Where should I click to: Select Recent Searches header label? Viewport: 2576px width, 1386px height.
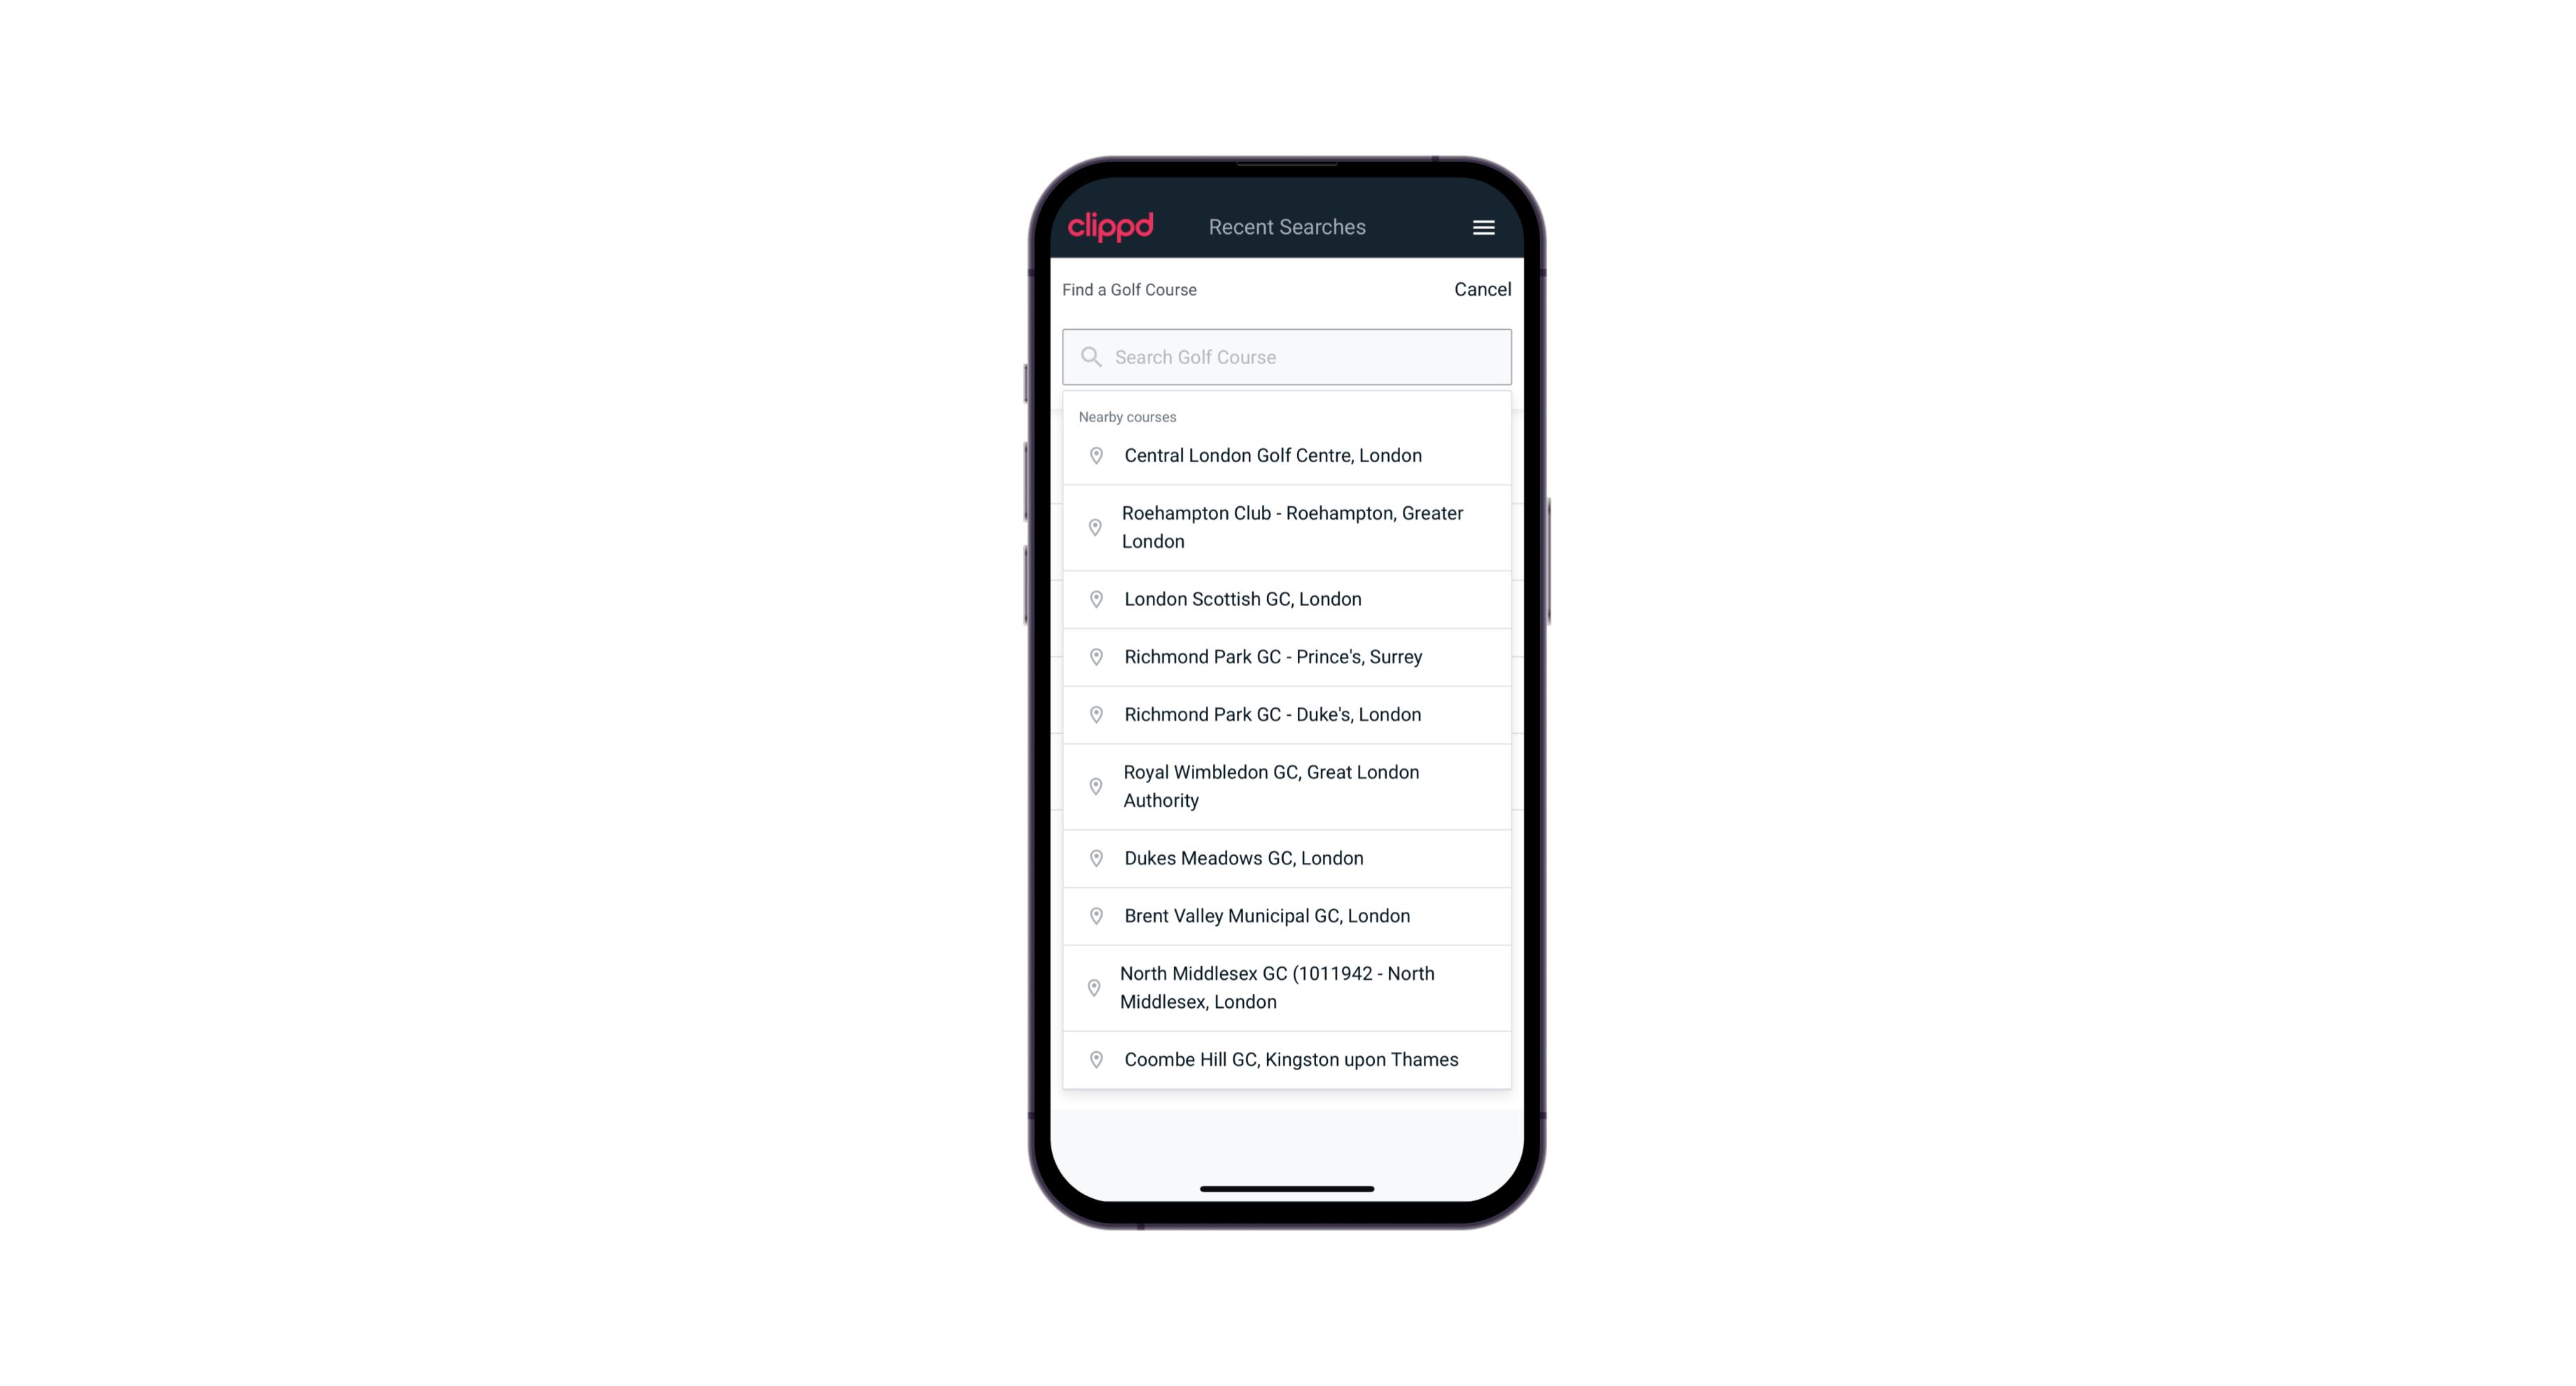point(1287,227)
